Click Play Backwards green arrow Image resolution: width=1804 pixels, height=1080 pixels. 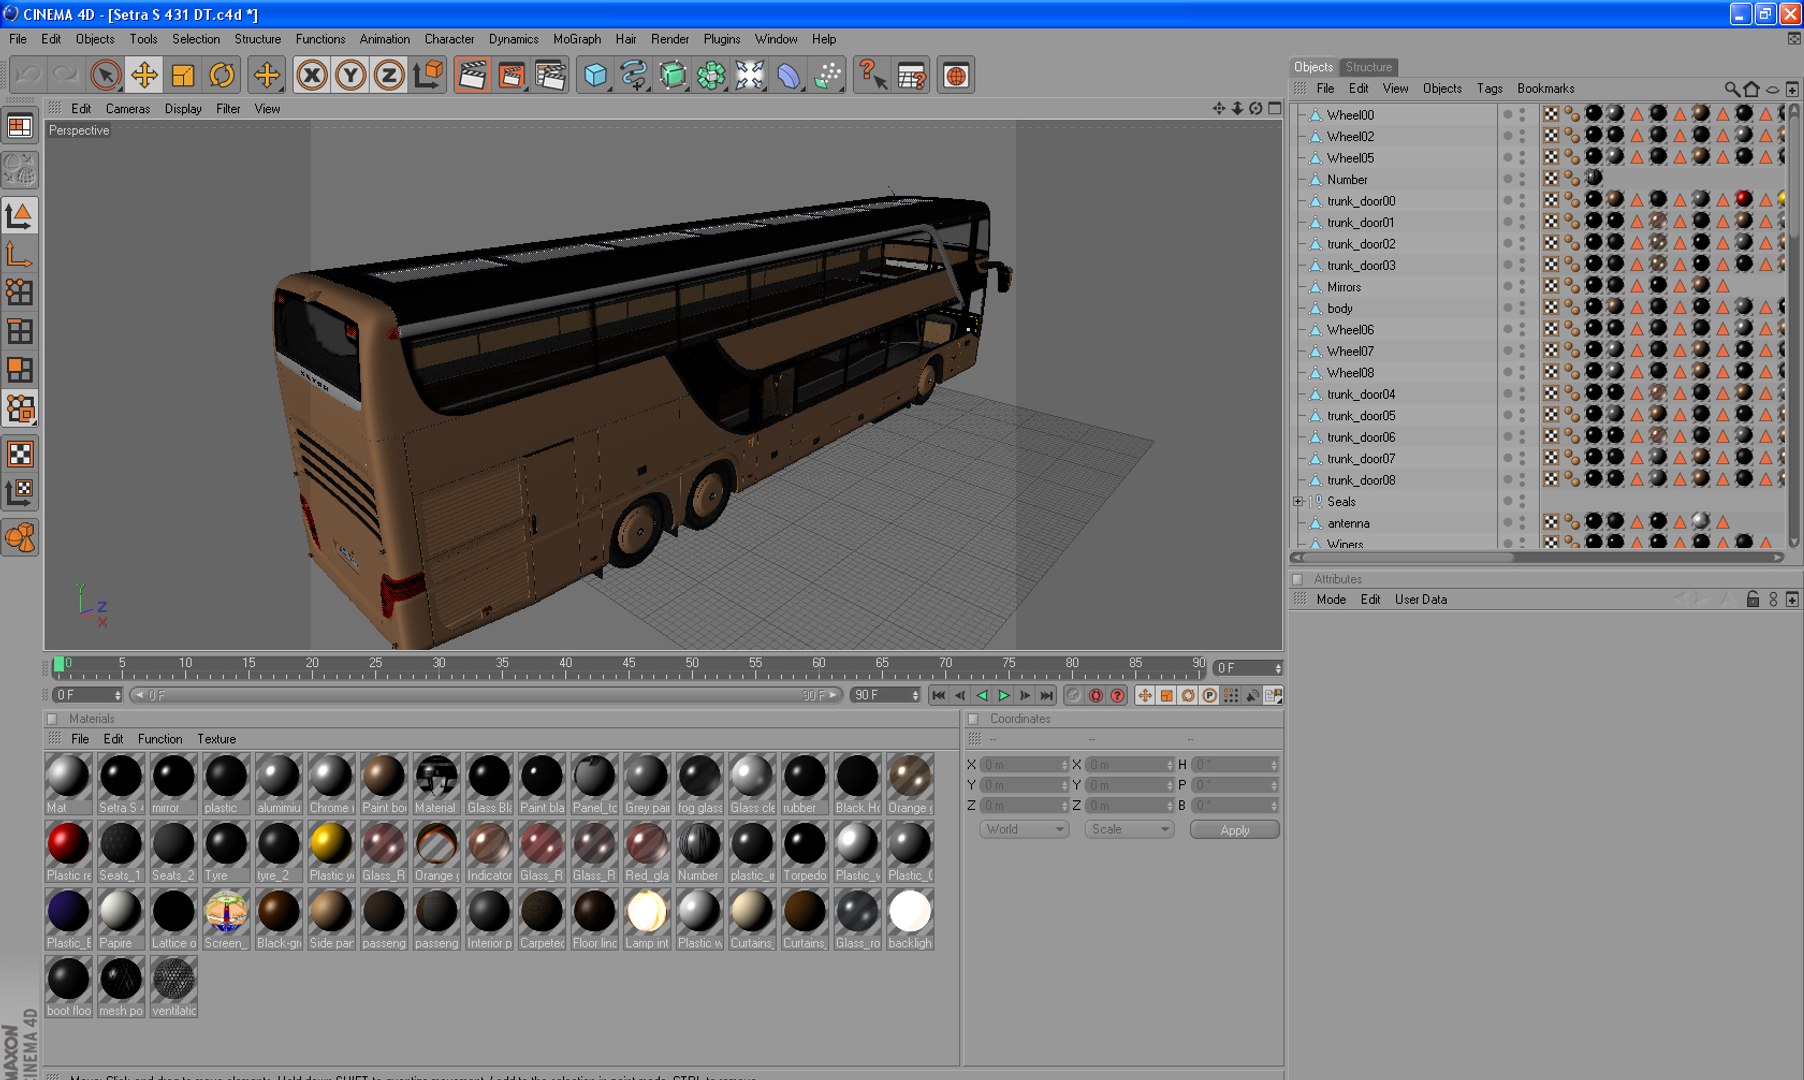(x=982, y=695)
